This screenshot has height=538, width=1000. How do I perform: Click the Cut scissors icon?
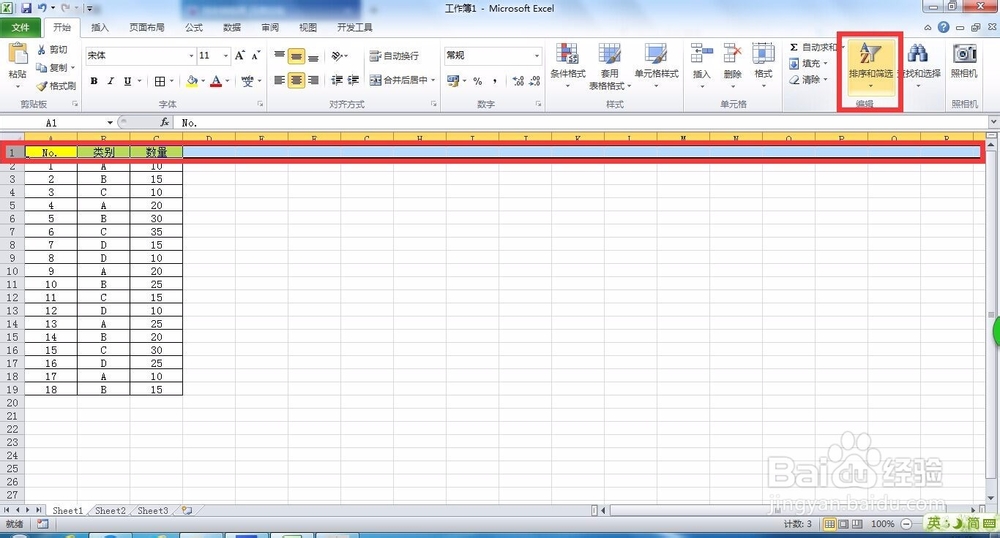[x=41, y=50]
